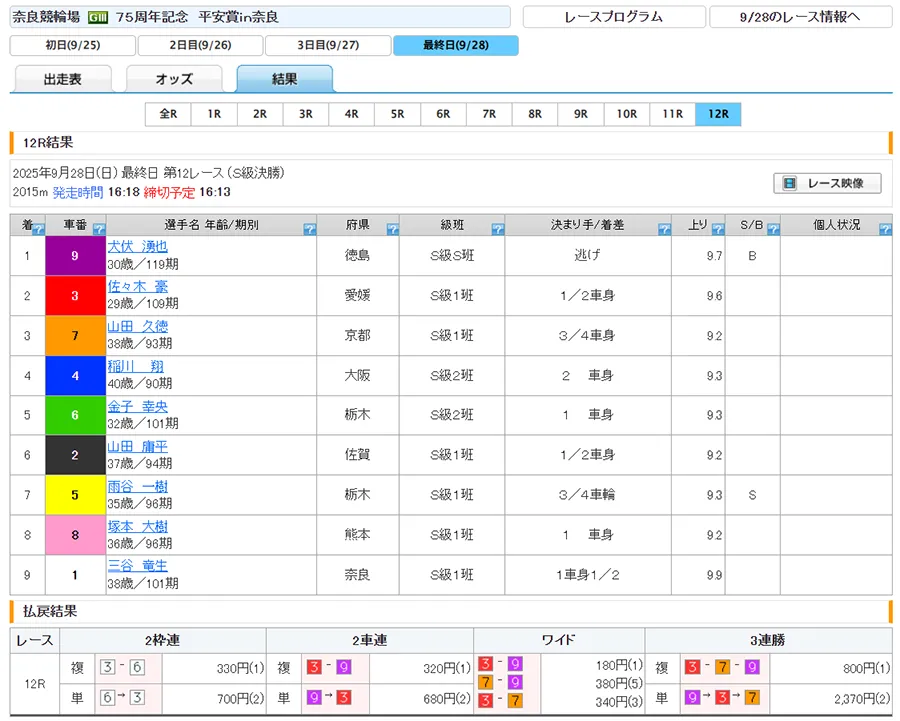Screen dimensions: 900x721
Task: Select 初日(9/25) day tab
Action: [72, 46]
